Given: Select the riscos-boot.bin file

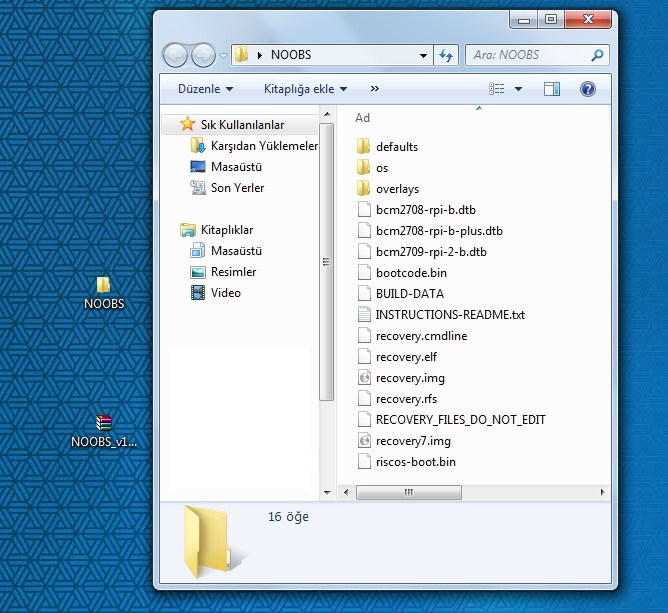Looking at the screenshot, I should click(x=406, y=462).
